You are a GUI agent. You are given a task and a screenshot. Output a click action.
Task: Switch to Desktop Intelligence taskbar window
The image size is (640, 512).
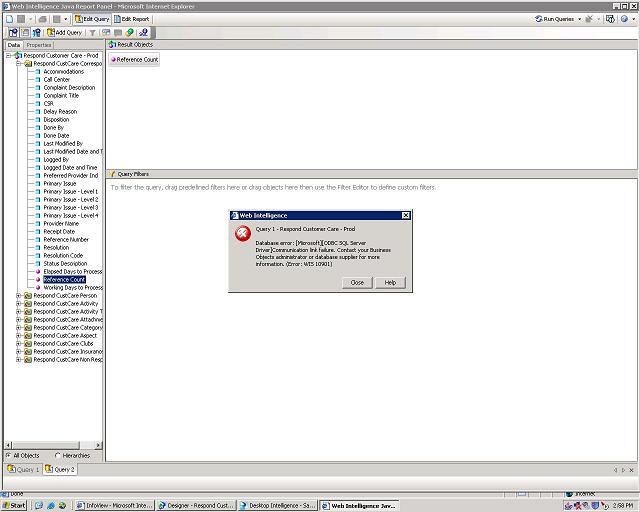(x=278, y=505)
